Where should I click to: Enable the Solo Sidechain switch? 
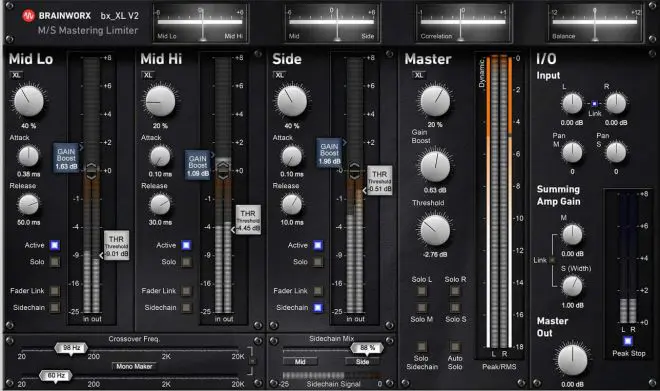[421, 347]
